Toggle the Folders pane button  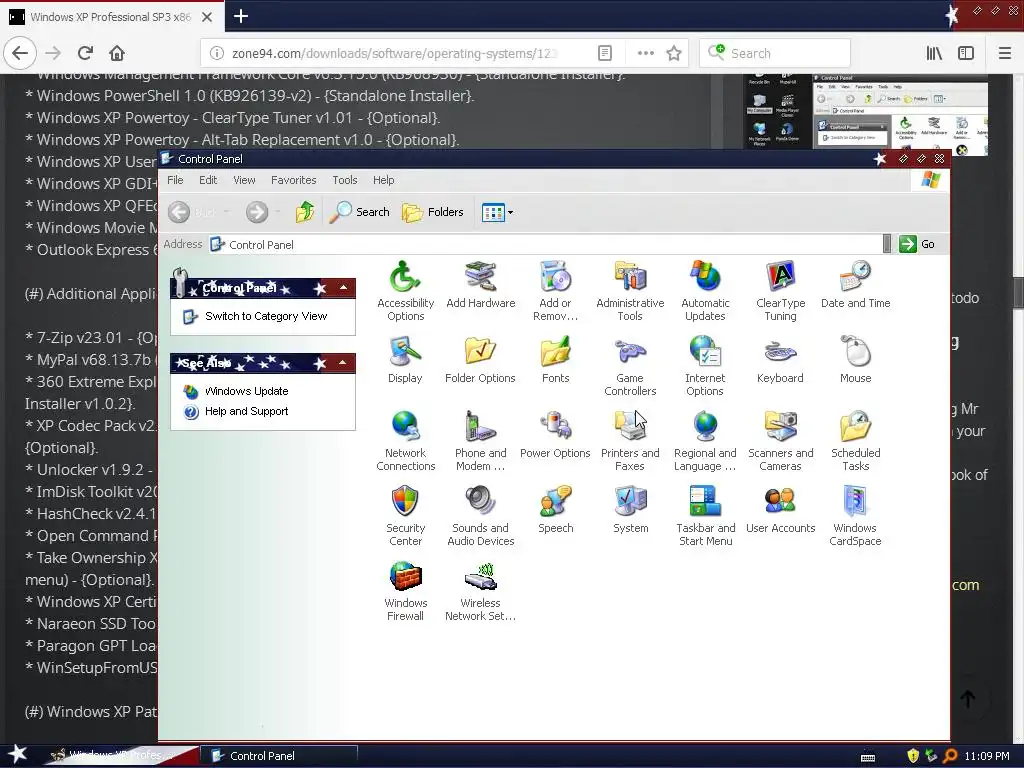point(433,212)
